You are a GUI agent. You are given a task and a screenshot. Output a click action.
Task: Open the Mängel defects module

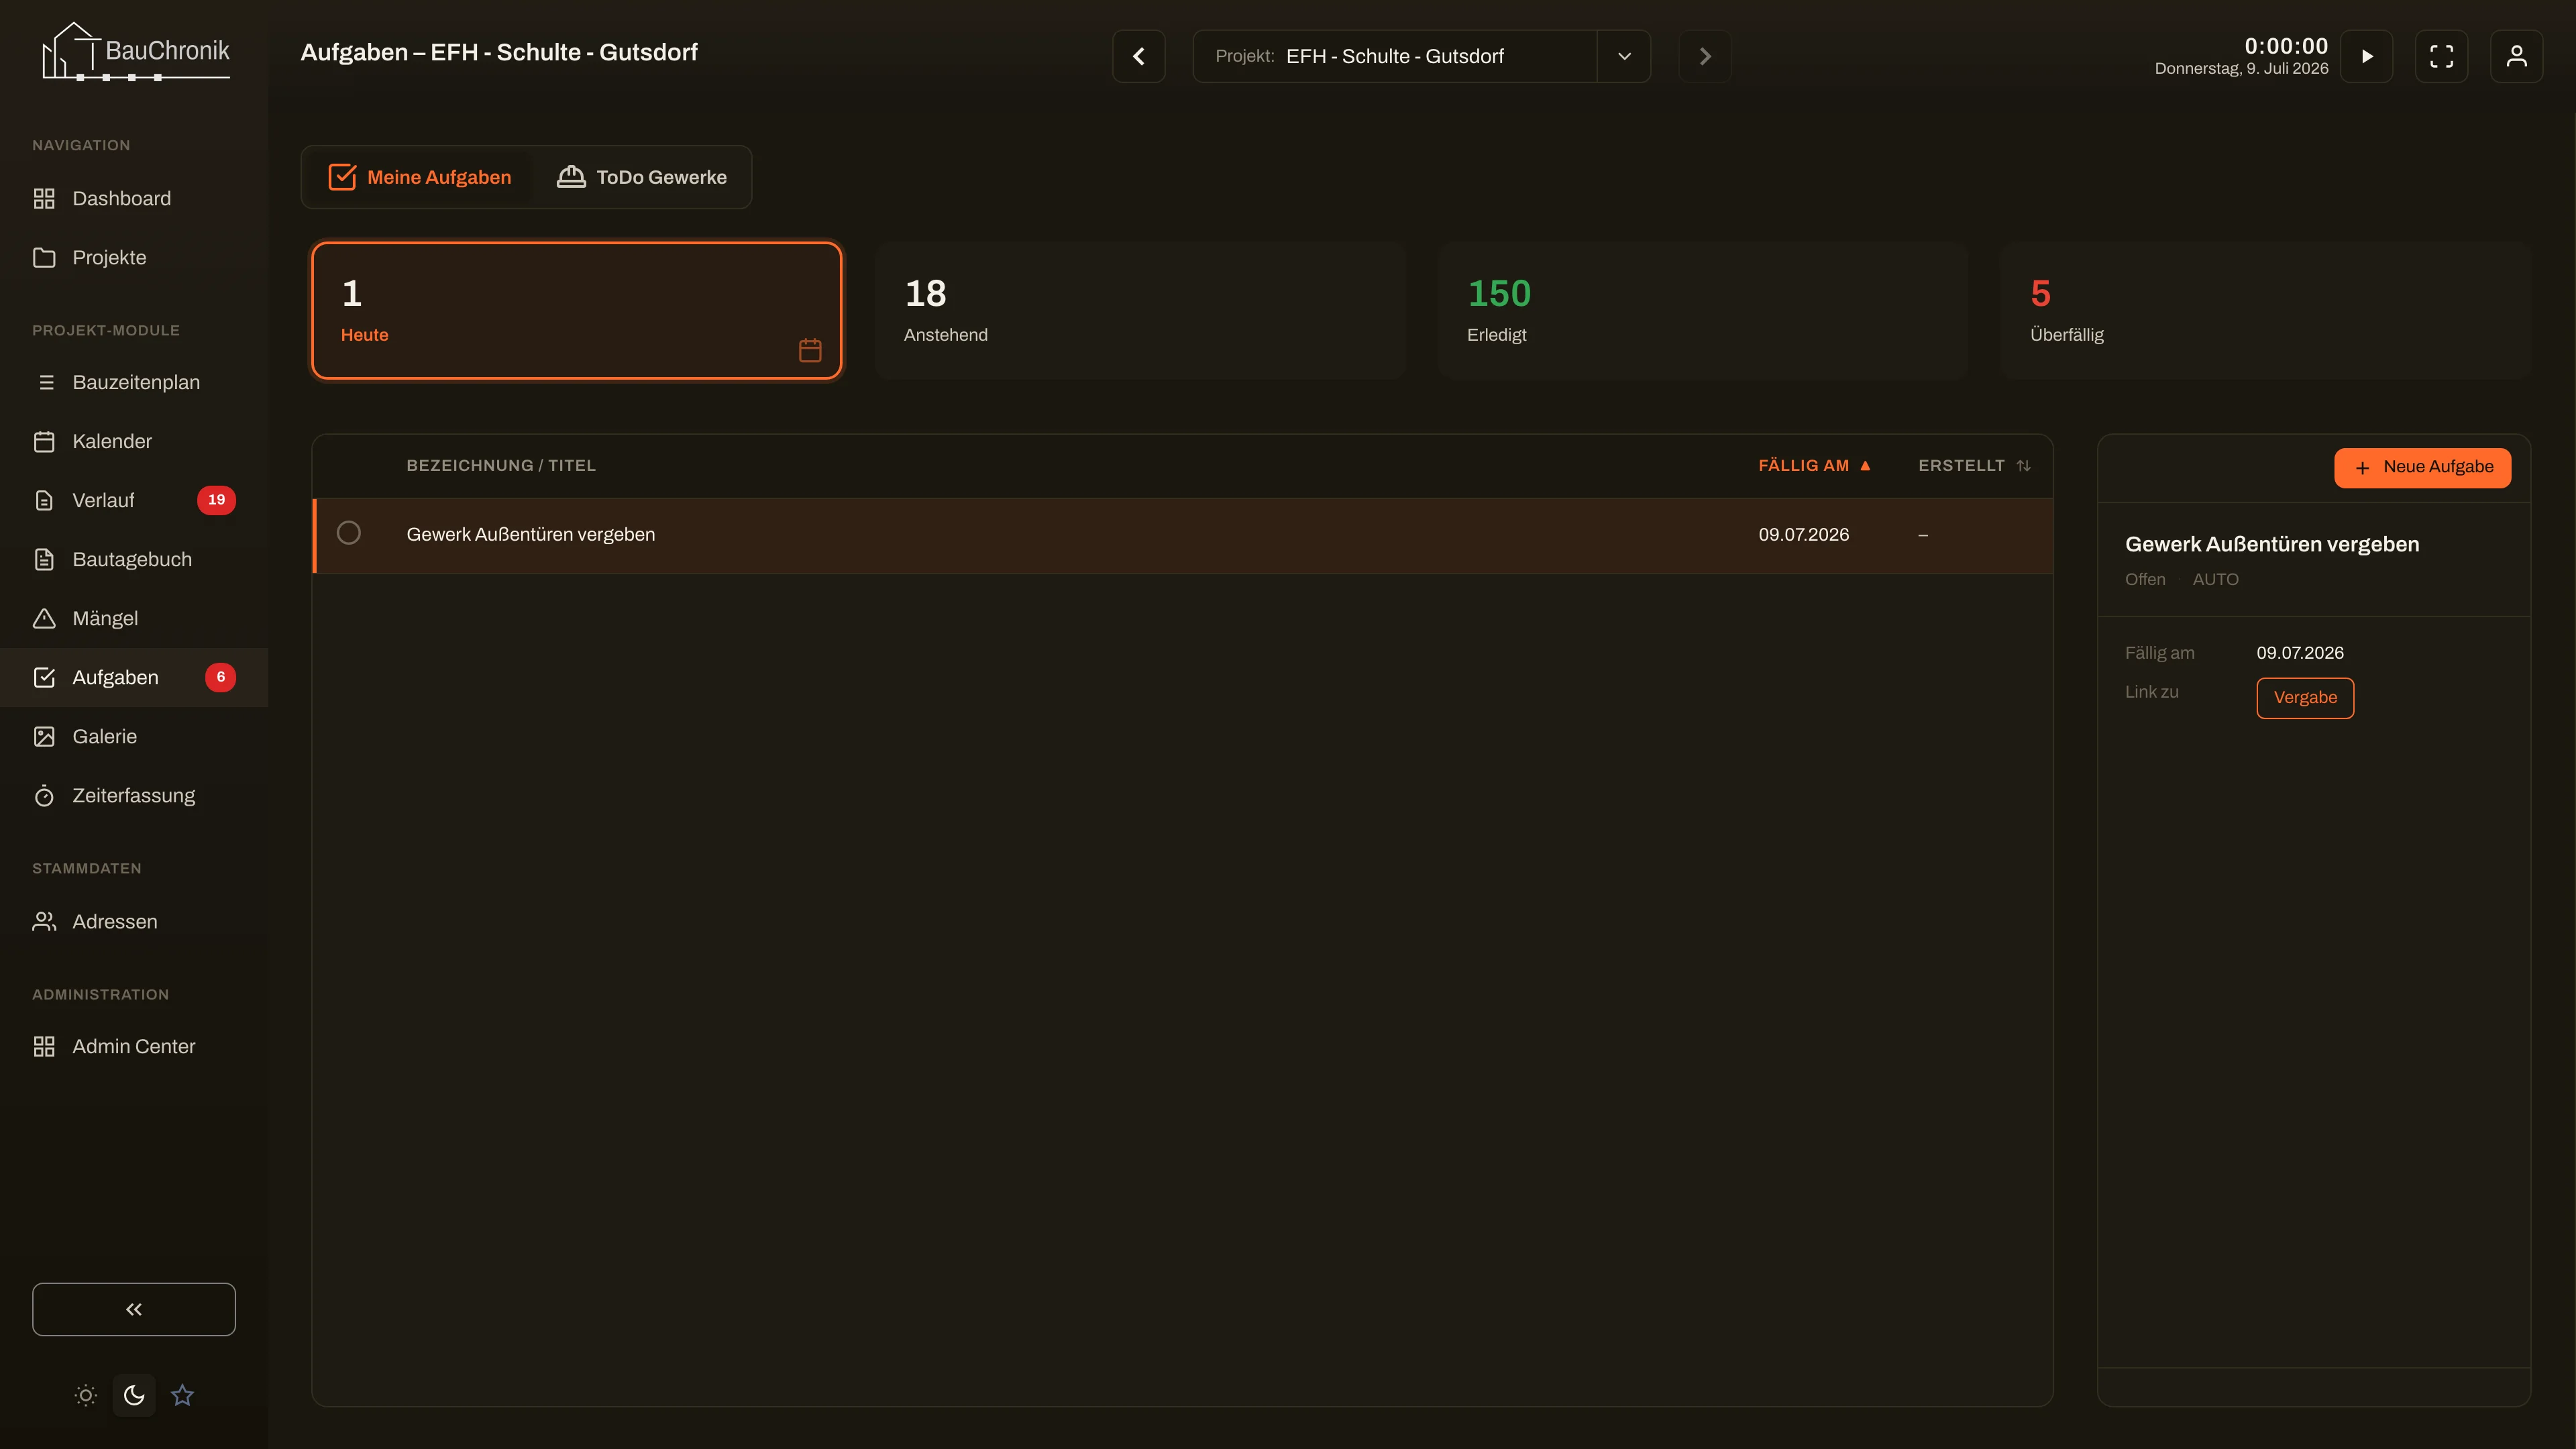click(134, 618)
